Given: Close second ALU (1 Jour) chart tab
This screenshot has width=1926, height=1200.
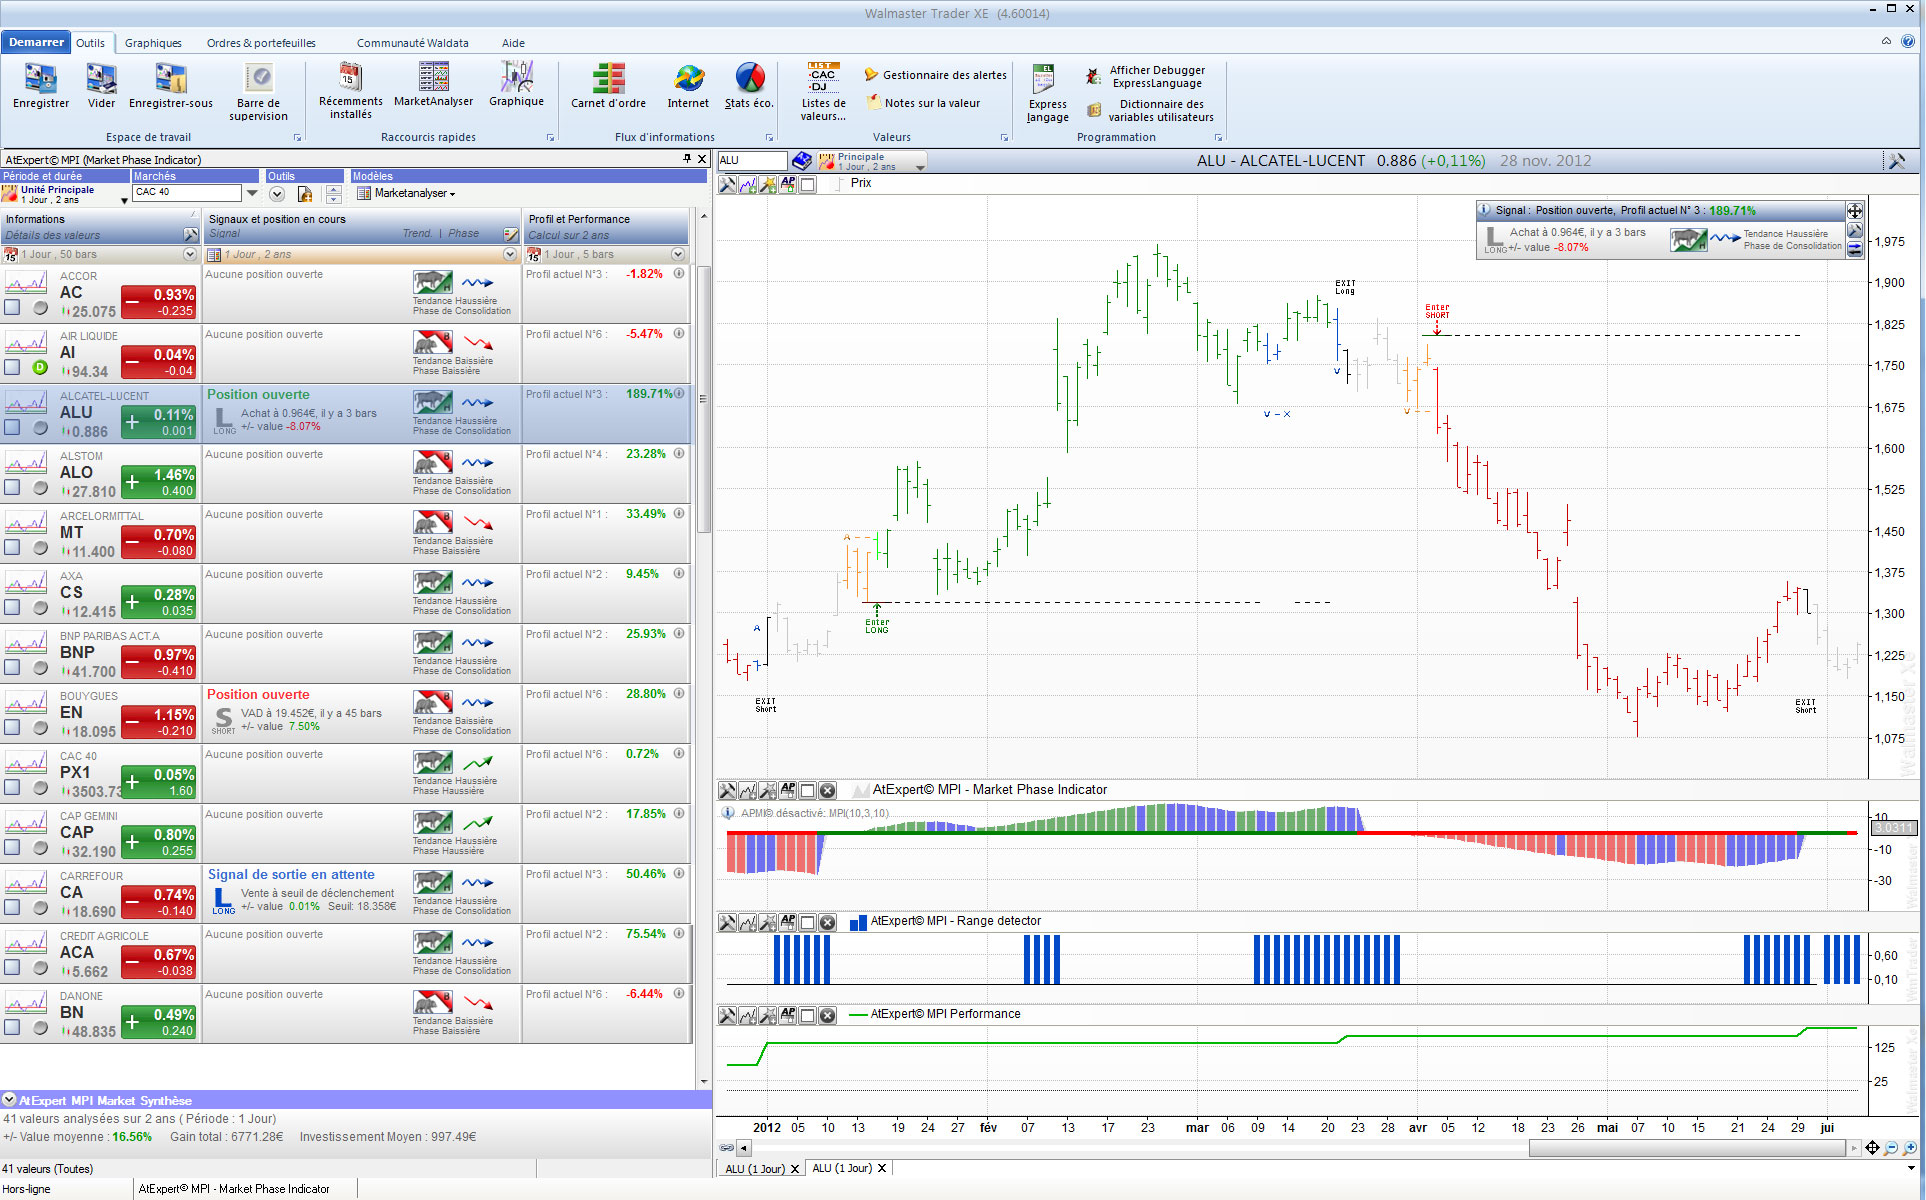Looking at the screenshot, I should pos(882,1168).
